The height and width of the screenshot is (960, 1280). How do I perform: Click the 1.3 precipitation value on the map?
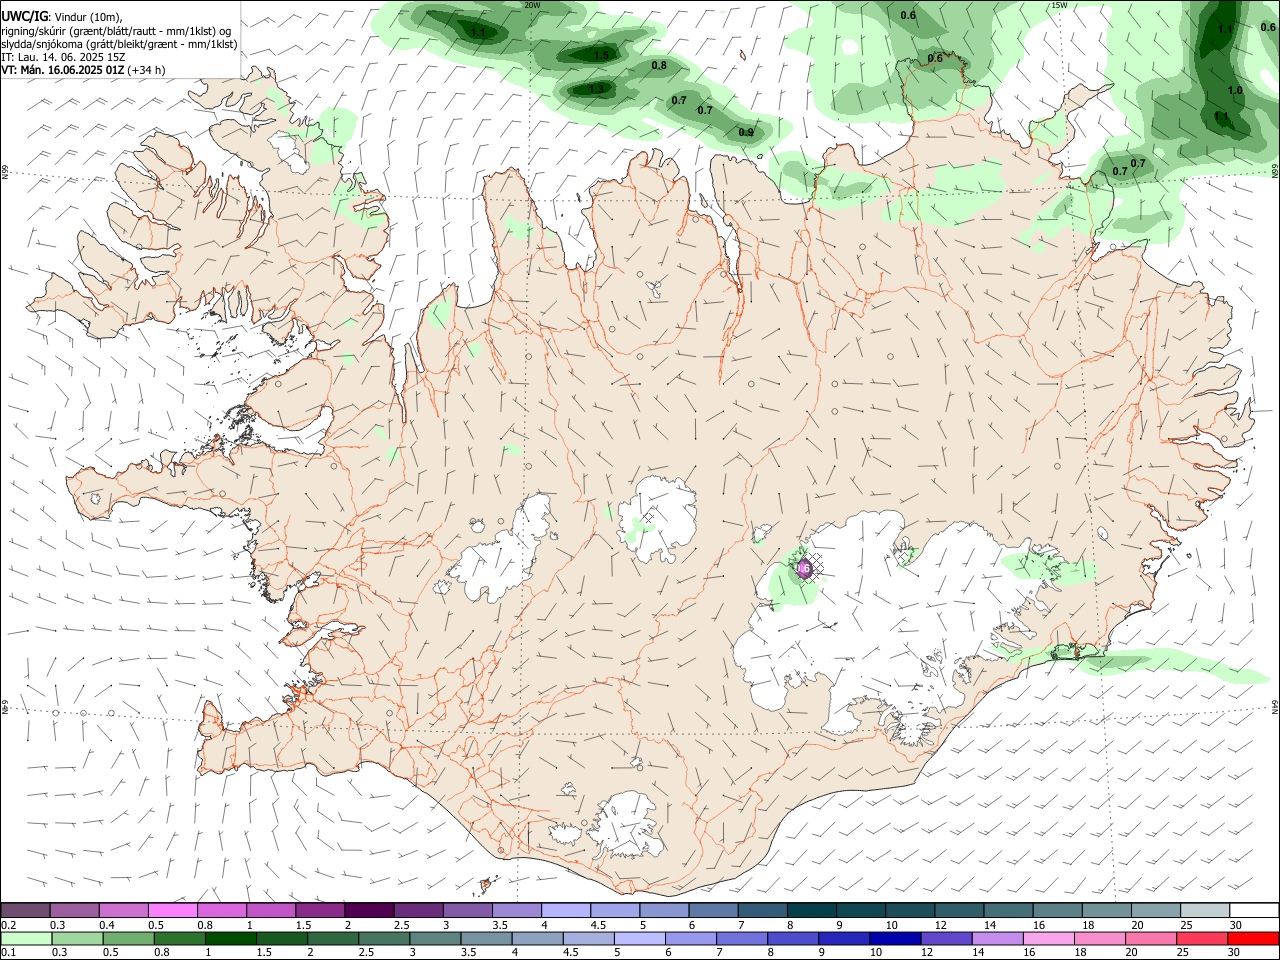pyautogui.click(x=596, y=89)
